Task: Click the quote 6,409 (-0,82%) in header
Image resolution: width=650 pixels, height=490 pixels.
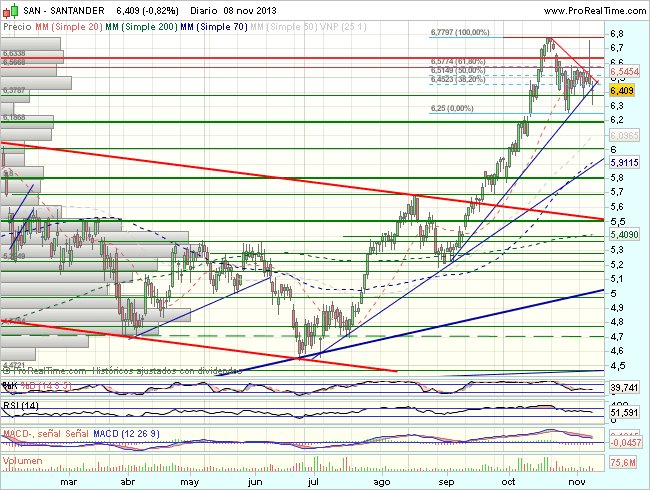Action: tap(147, 10)
